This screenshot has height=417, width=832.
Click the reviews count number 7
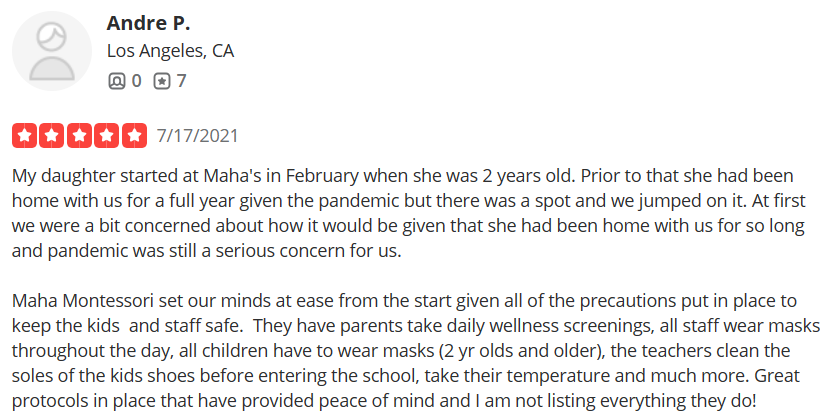coord(181,81)
